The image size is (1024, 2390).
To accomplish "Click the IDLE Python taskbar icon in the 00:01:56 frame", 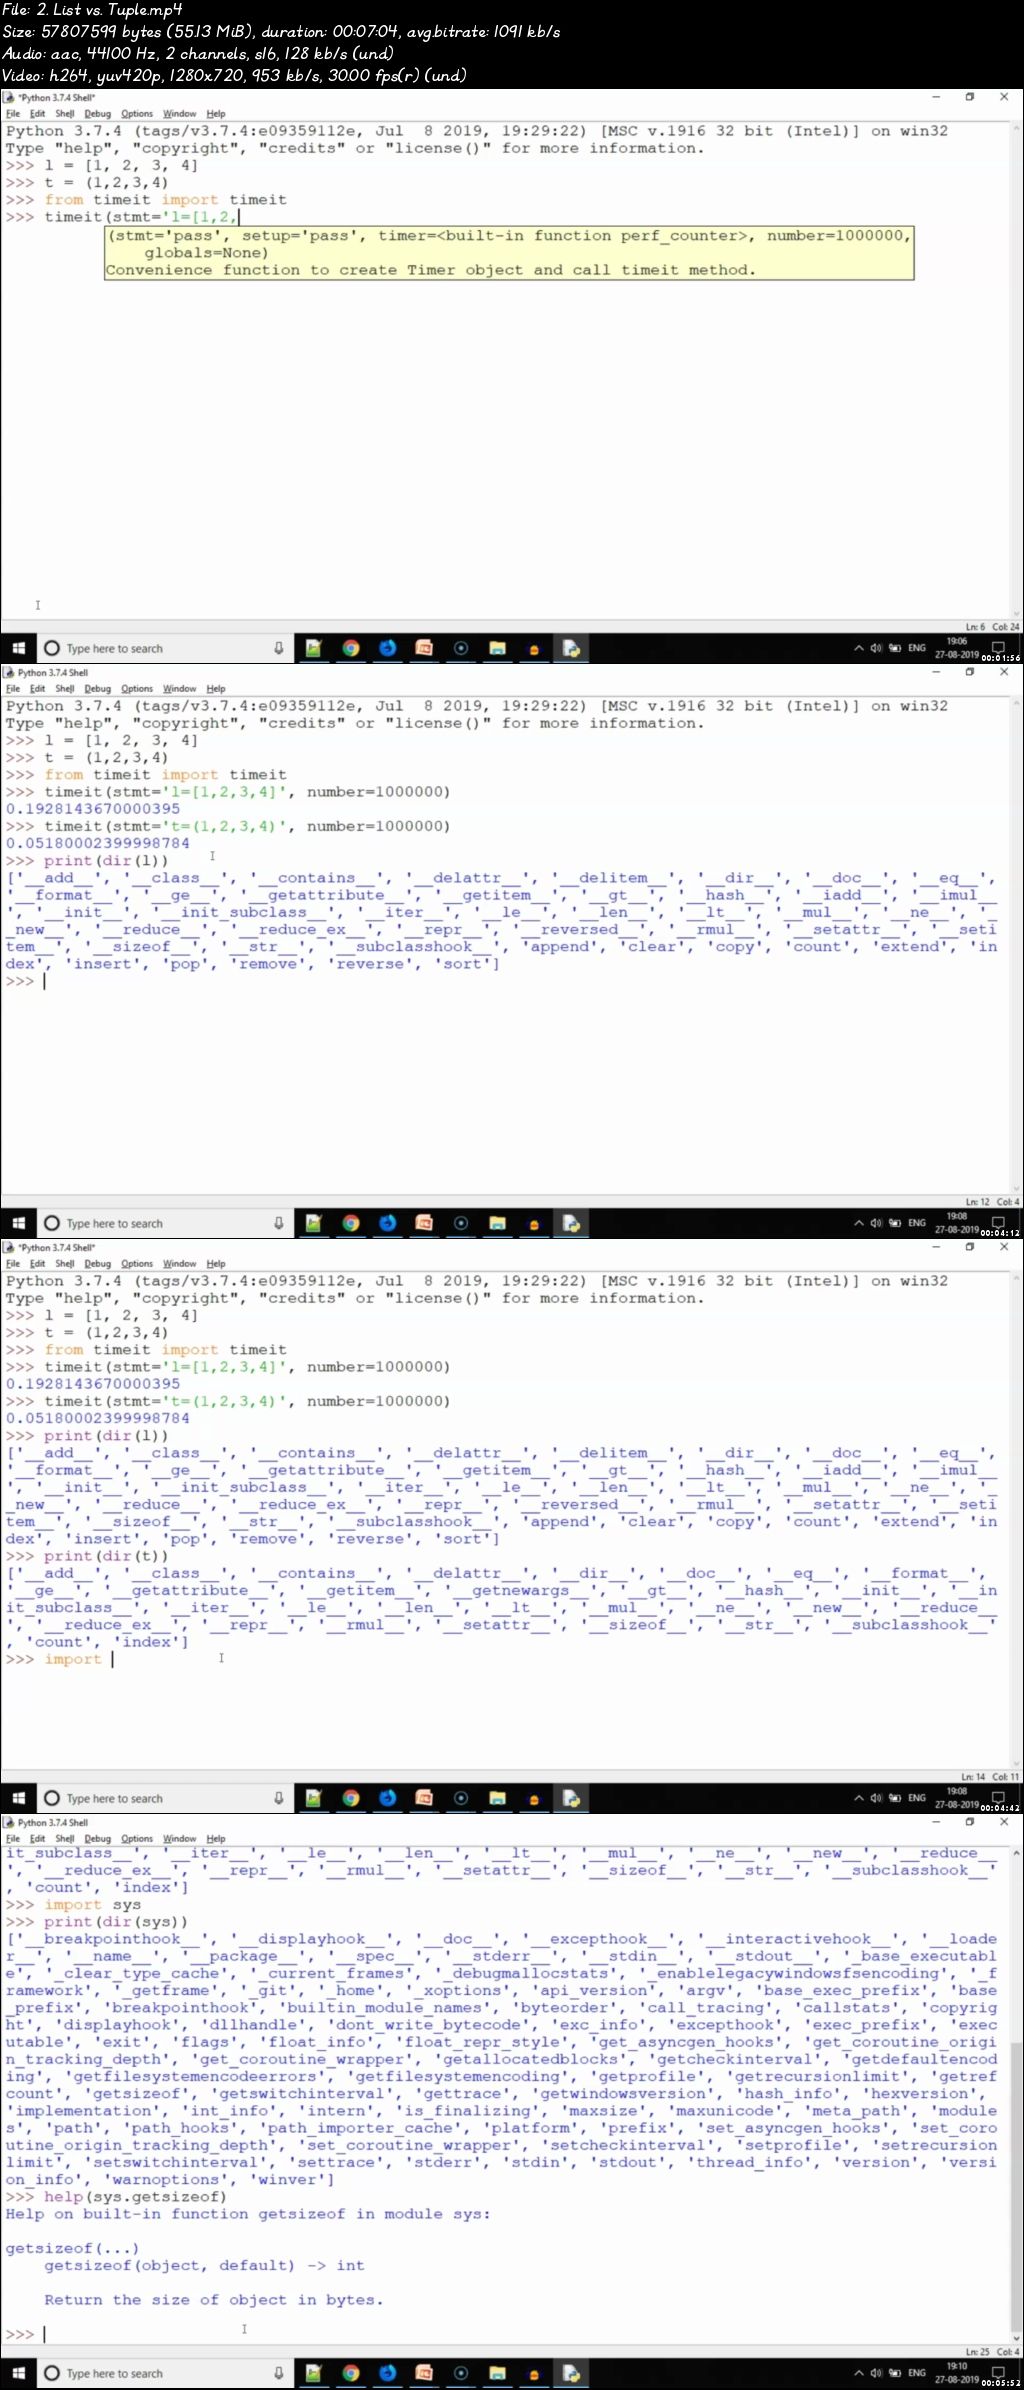I will (x=571, y=648).
